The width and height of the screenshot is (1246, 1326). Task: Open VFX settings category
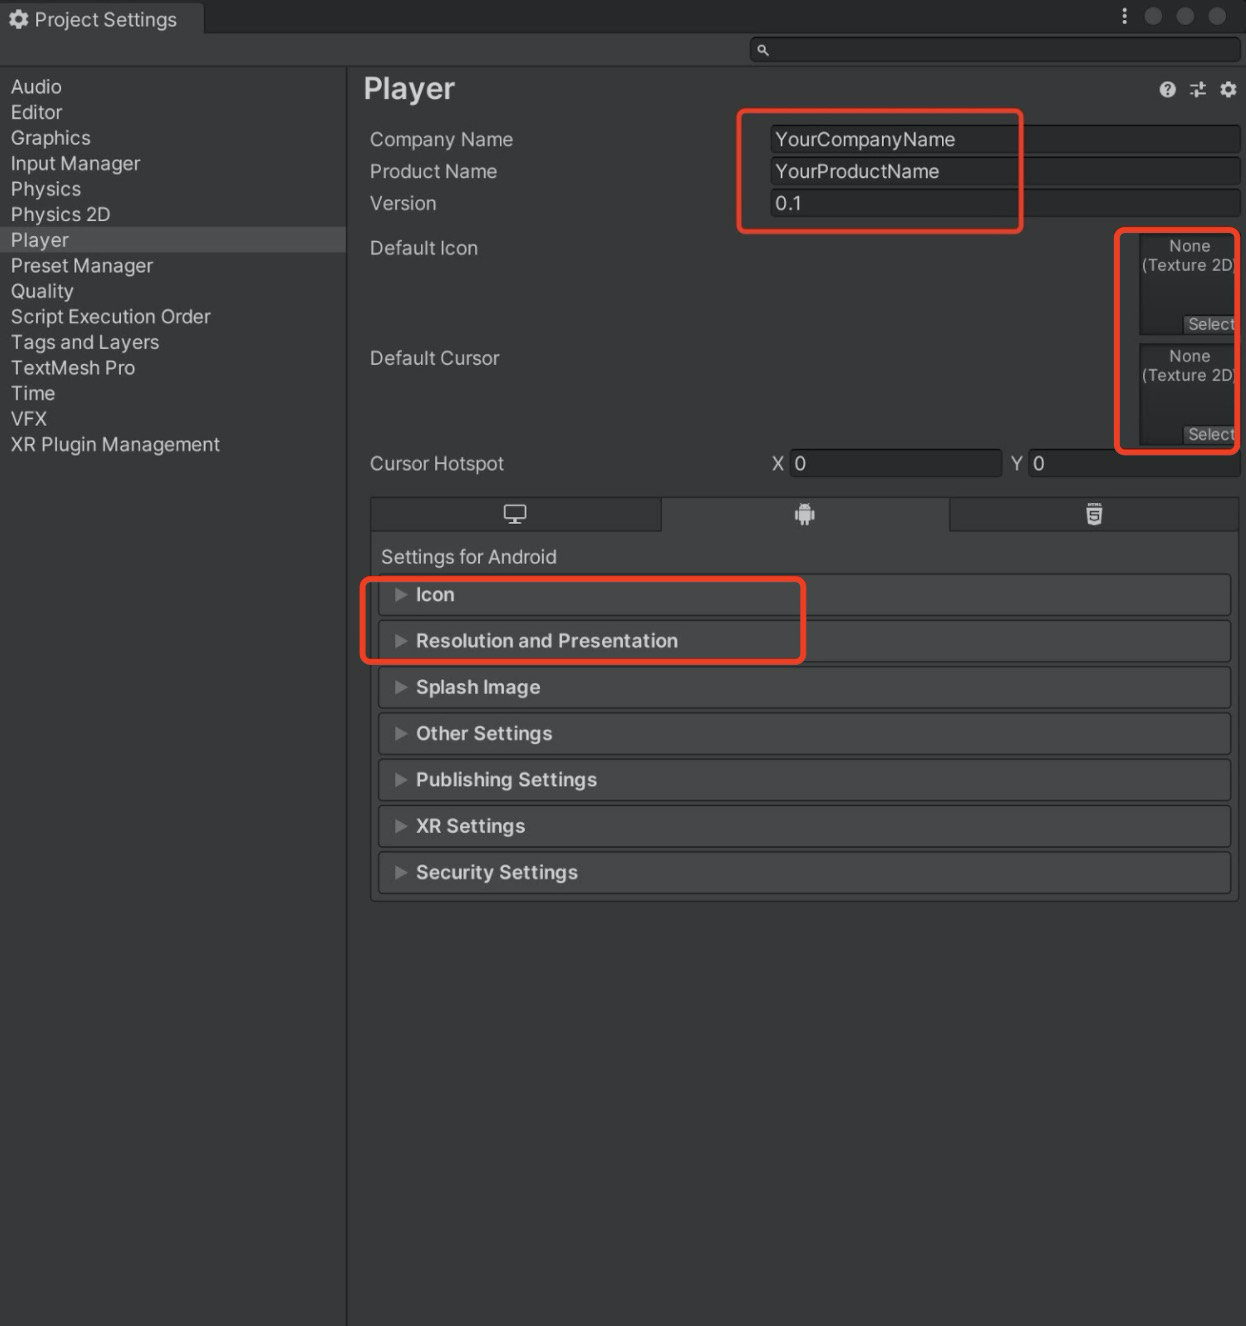pos(173,418)
